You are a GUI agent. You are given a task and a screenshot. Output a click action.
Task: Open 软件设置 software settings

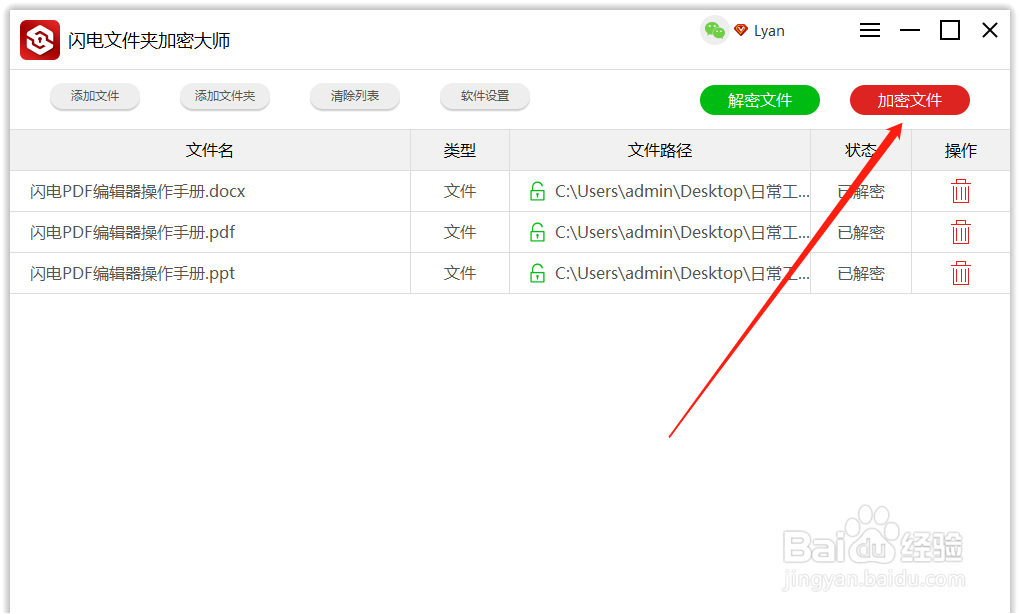(484, 96)
